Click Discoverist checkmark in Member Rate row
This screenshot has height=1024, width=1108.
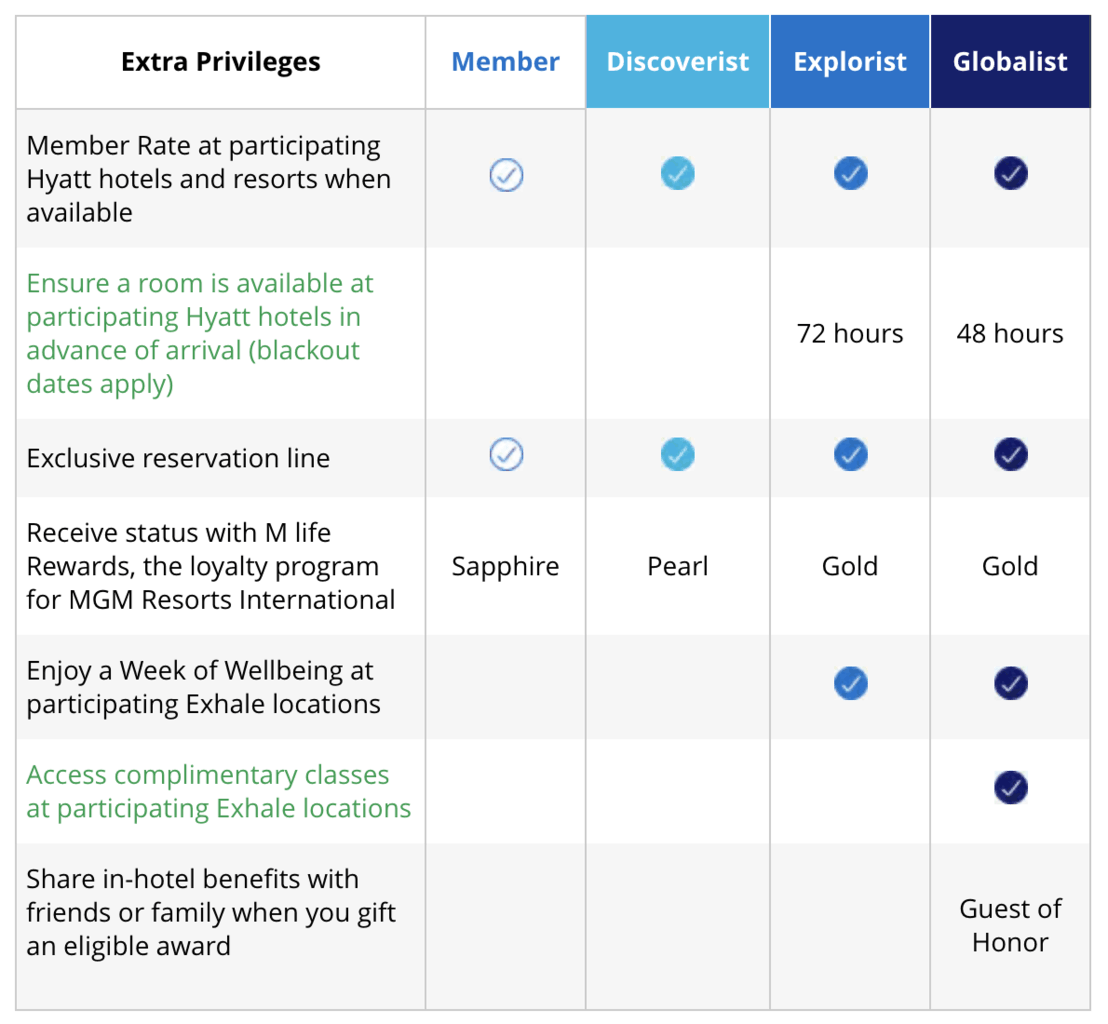click(x=677, y=174)
